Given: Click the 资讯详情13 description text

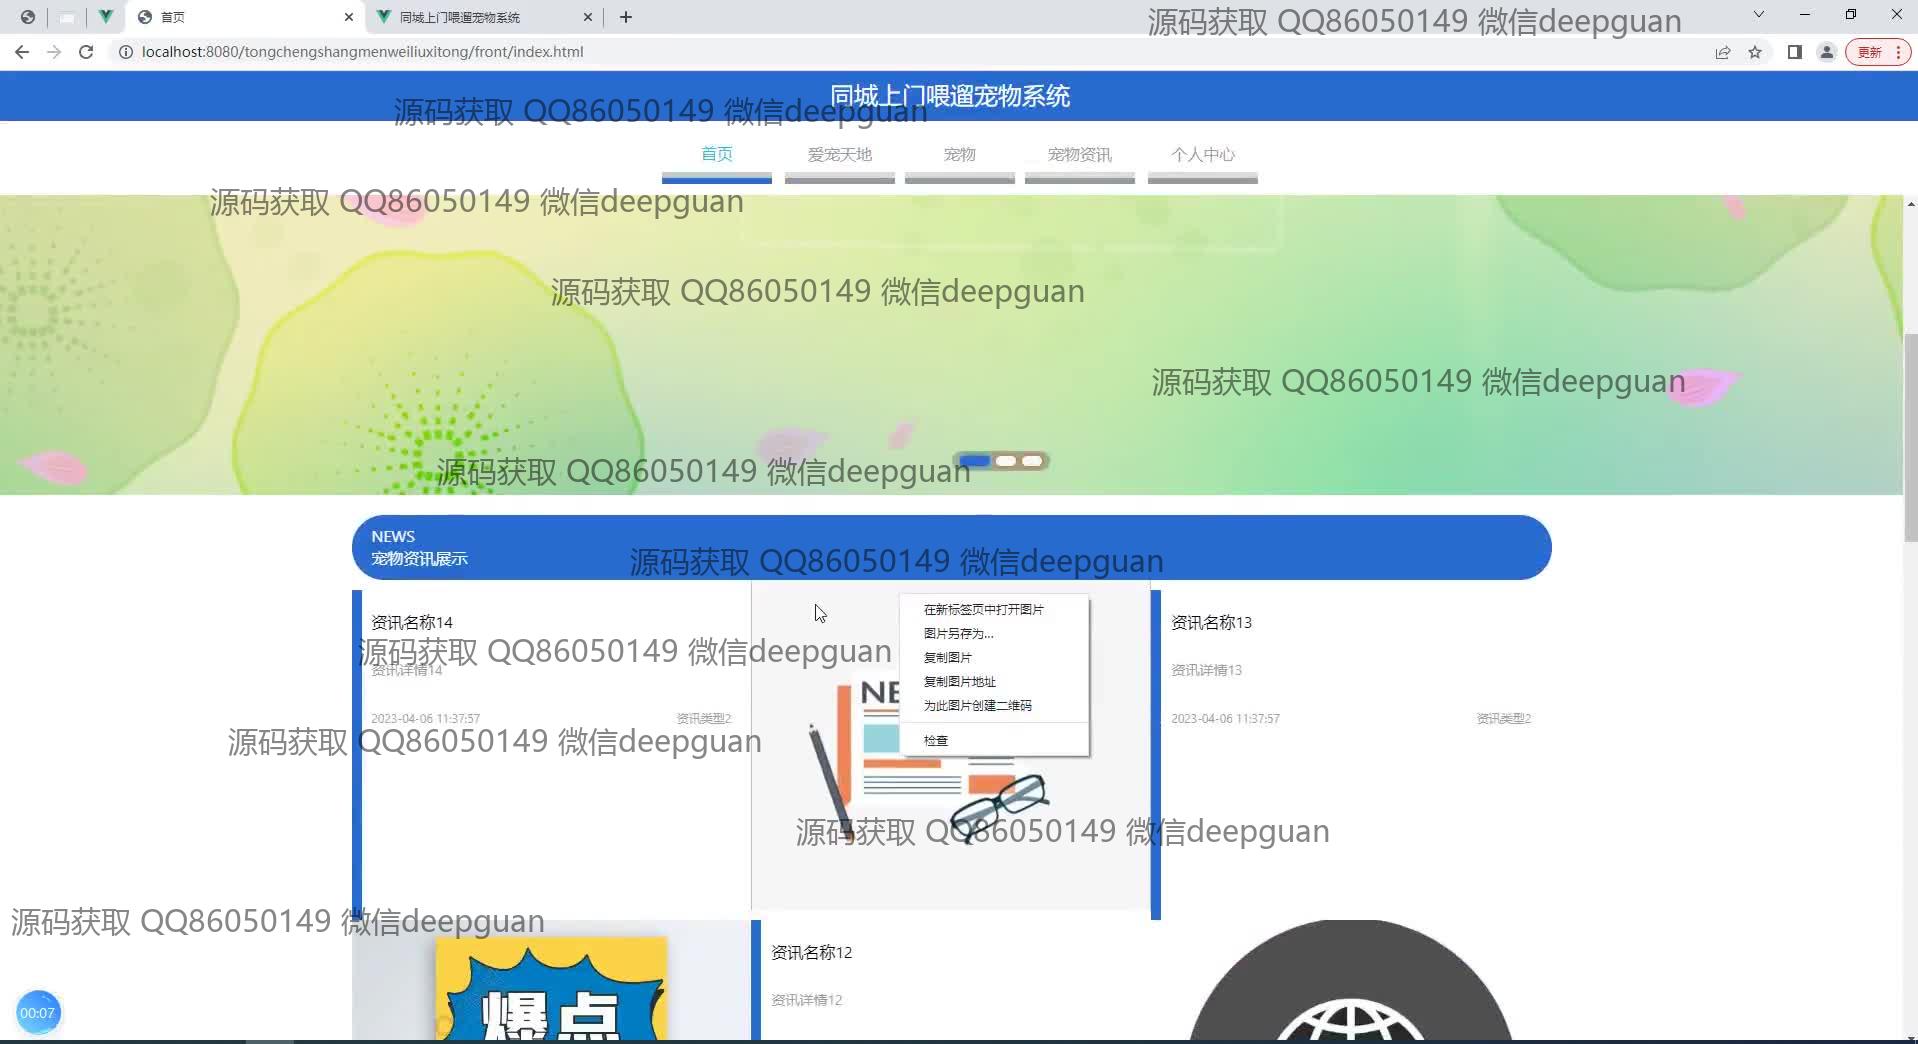Looking at the screenshot, I should pyautogui.click(x=1206, y=670).
